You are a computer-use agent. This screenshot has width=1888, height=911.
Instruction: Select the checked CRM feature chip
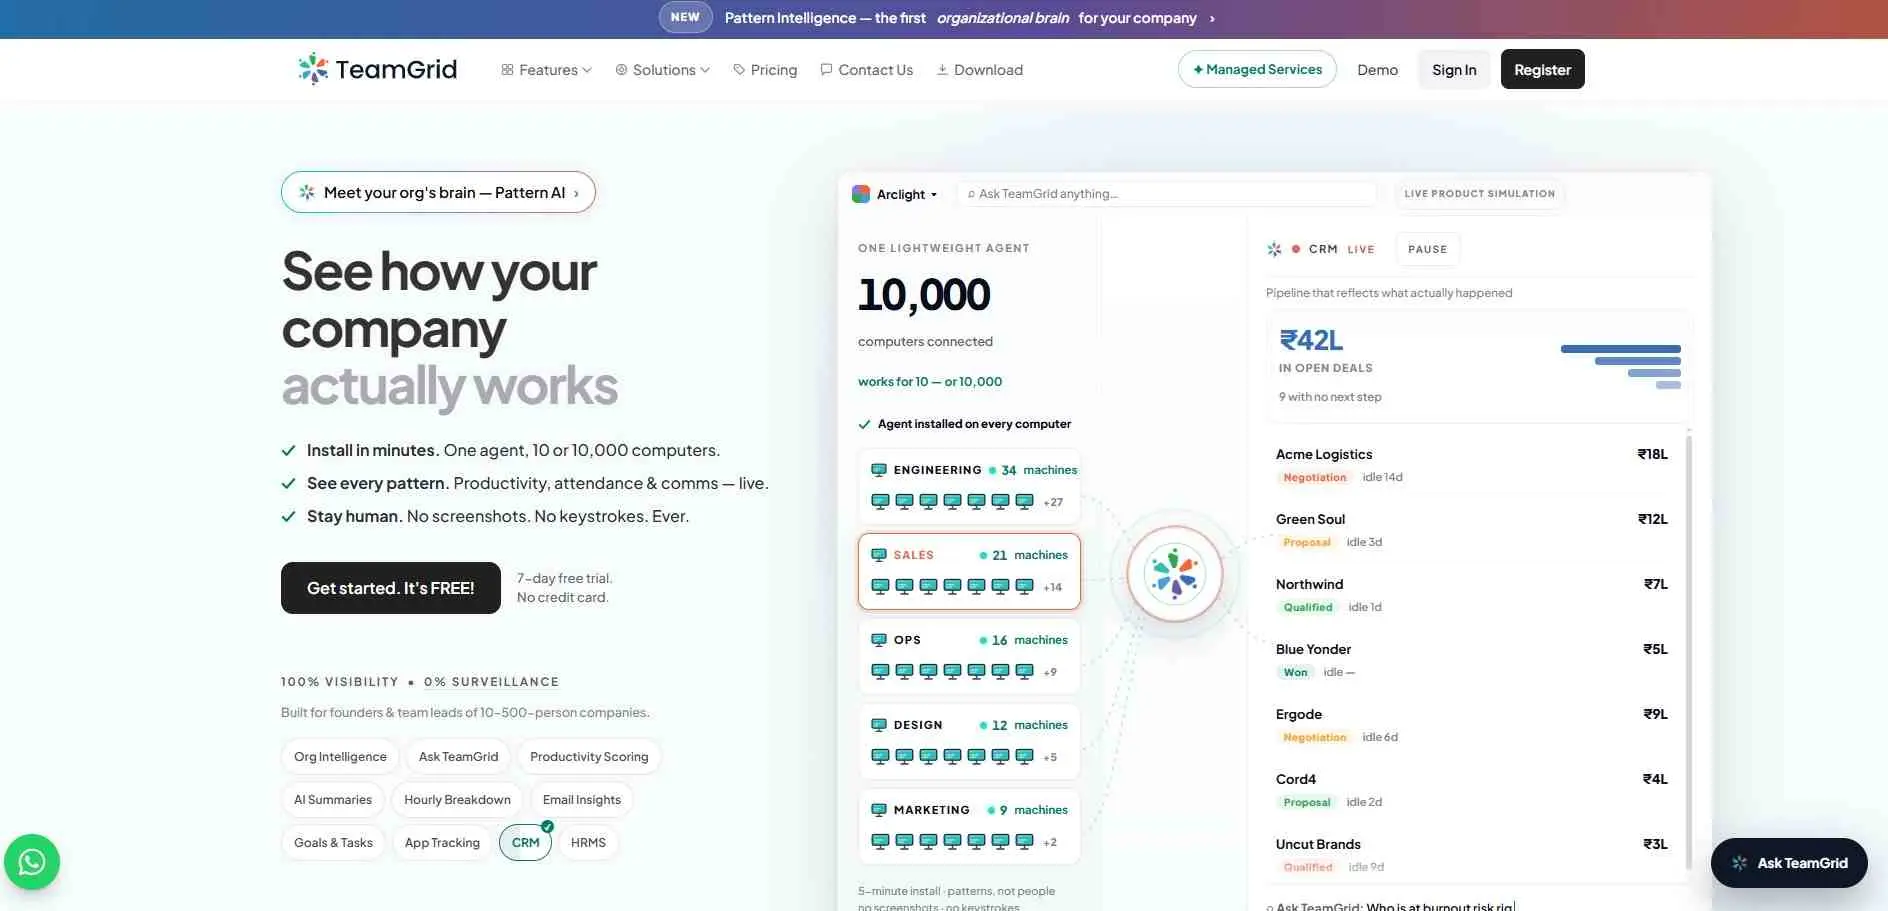pos(525,843)
